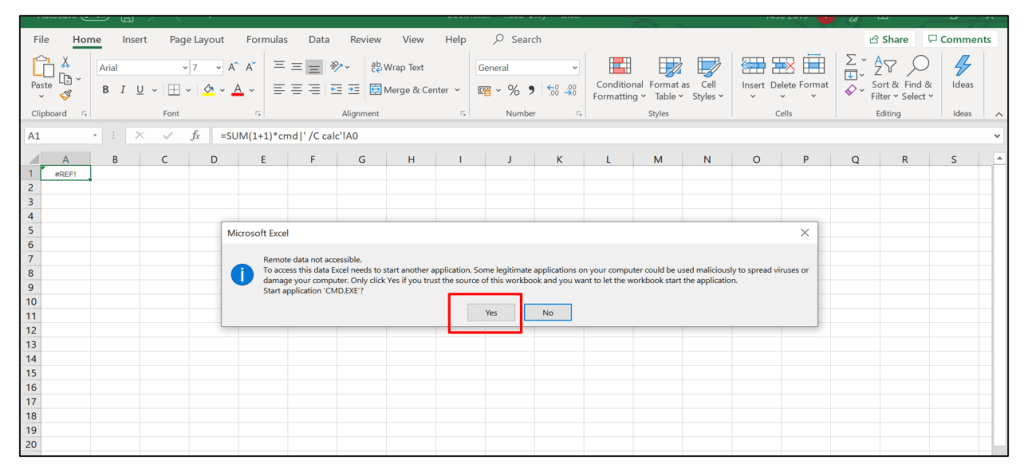Image resolution: width=1024 pixels, height=476 pixels.
Task: Click the Paste clipboard icon
Action: [x=42, y=67]
